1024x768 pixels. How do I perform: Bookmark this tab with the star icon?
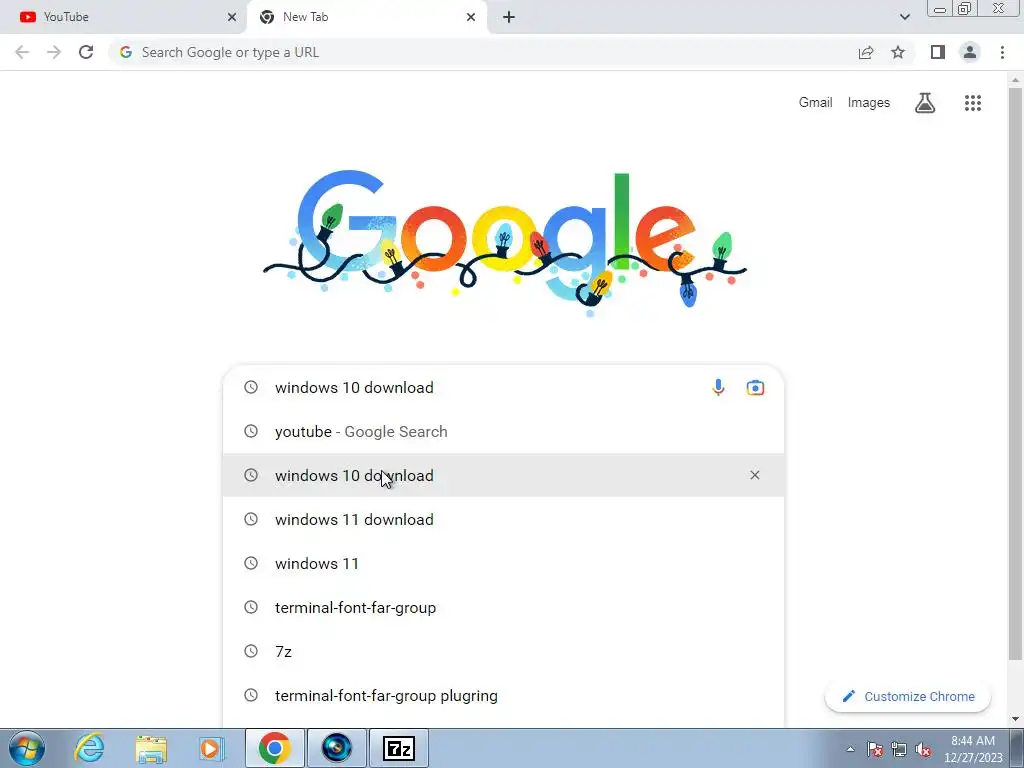[x=898, y=52]
